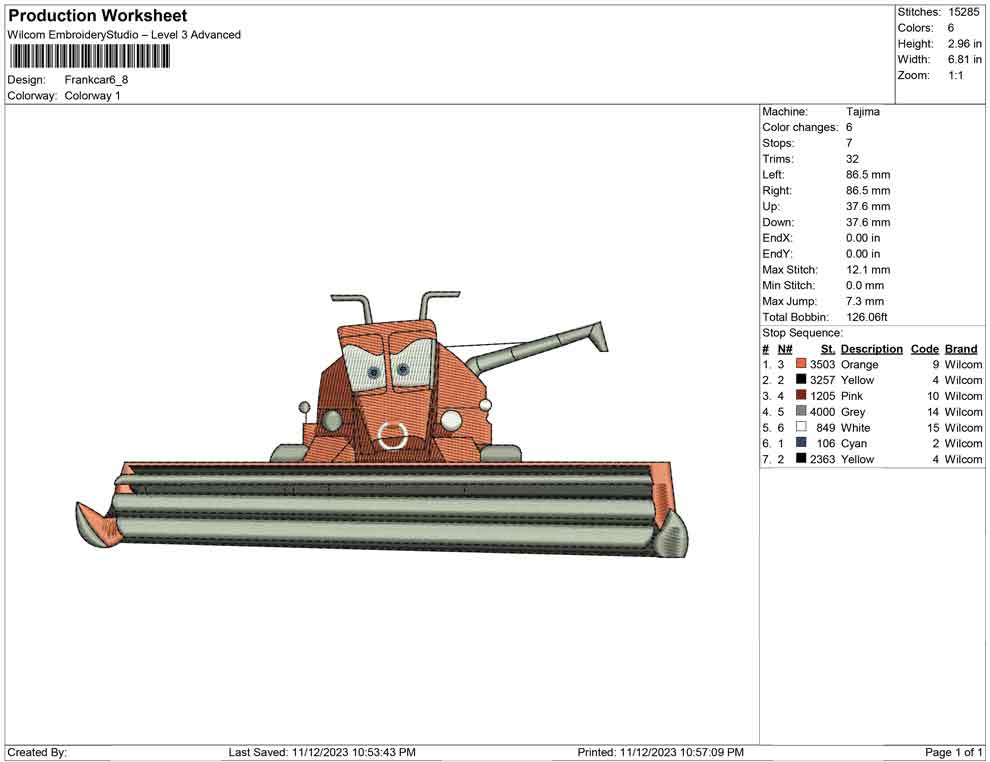990x762 pixels.
Task: Click the Cyan description in stop 6
Action: 854,443
